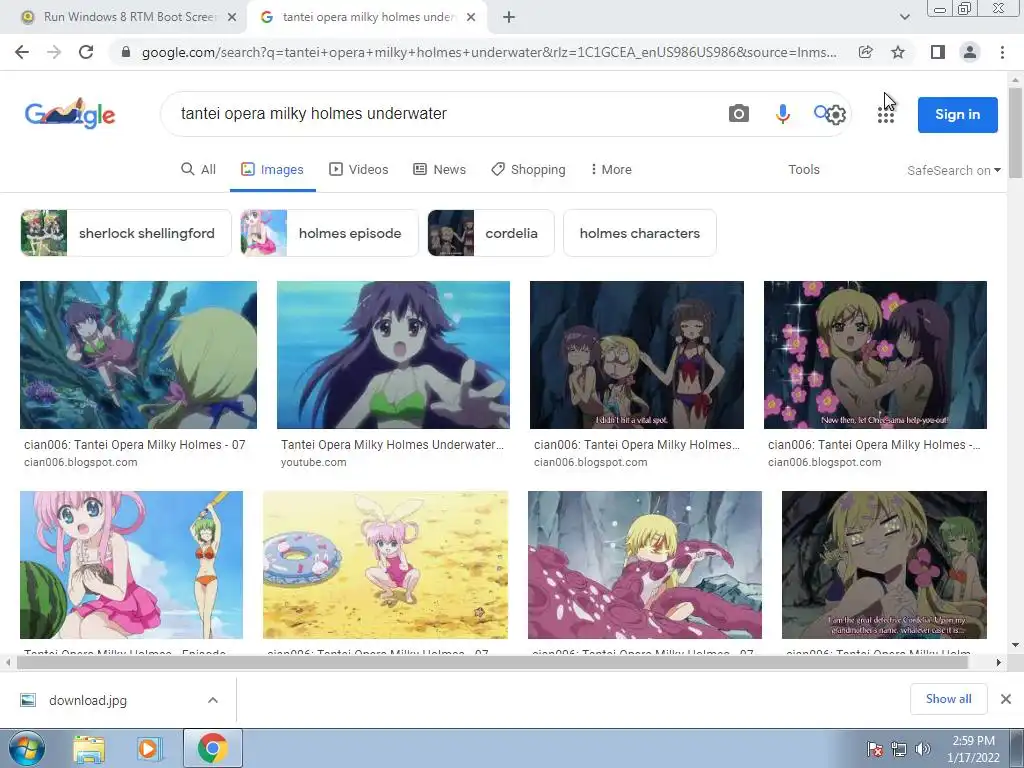Switch to the News tab
The image size is (1024, 768).
point(440,169)
